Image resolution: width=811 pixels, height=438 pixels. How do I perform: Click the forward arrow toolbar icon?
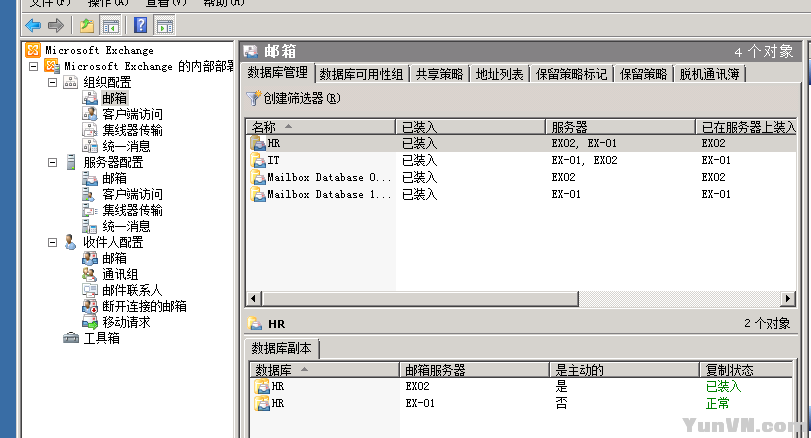(x=55, y=25)
